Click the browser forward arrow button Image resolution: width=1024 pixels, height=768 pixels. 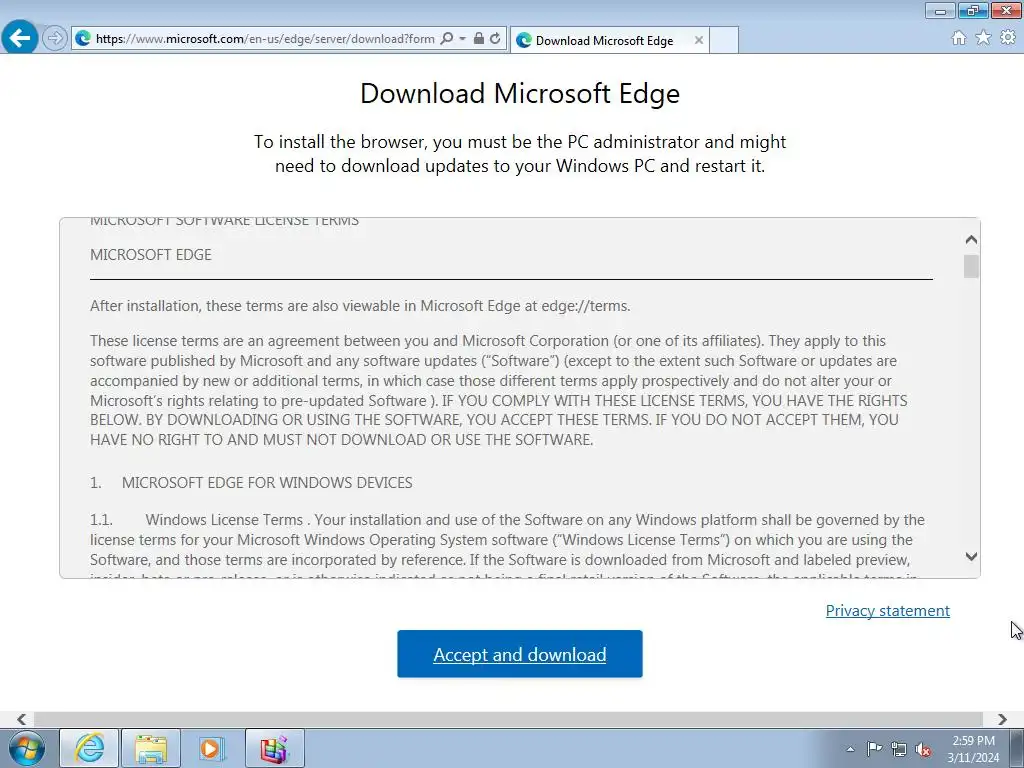55,38
